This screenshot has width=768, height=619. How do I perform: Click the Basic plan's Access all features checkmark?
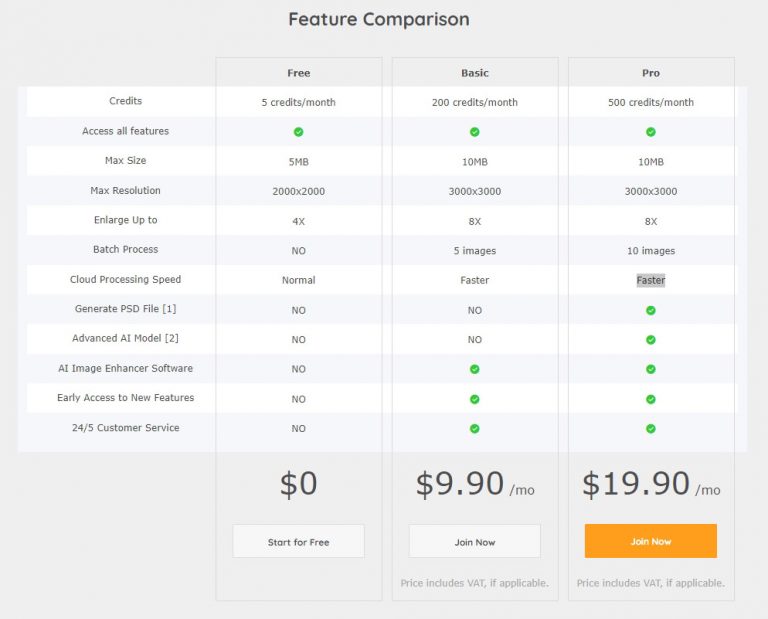[475, 132]
